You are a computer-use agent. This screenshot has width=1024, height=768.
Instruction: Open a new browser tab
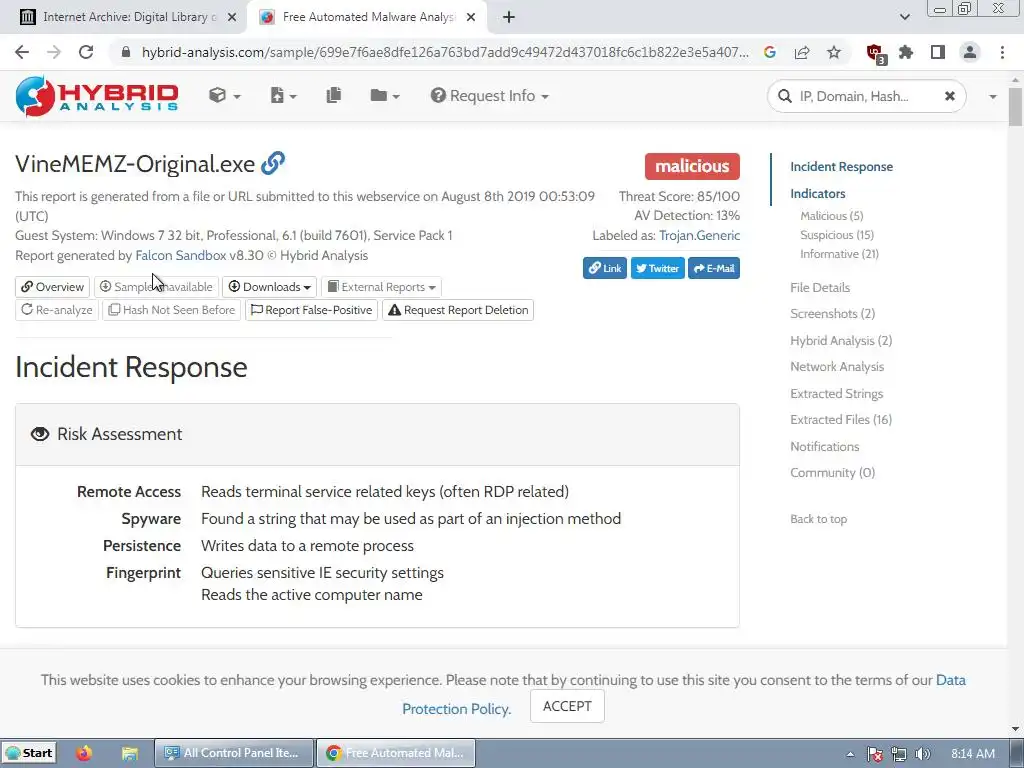509,18
